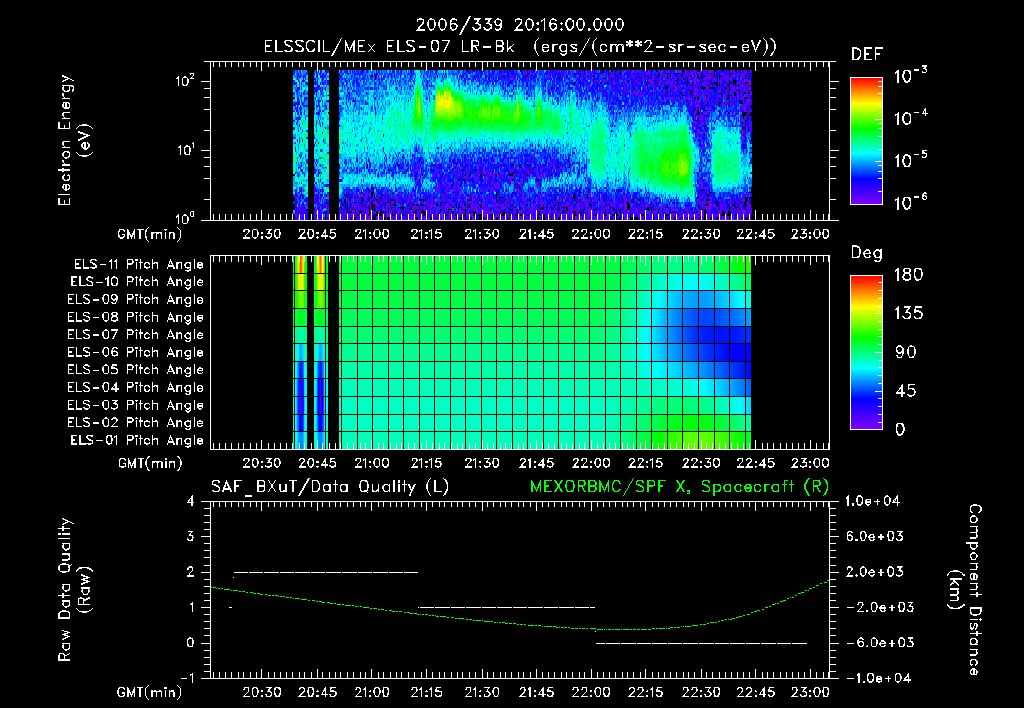Click the Deg pitch-angle color scale bar
This screenshot has height=708, width=1024.
click(866, 352)
